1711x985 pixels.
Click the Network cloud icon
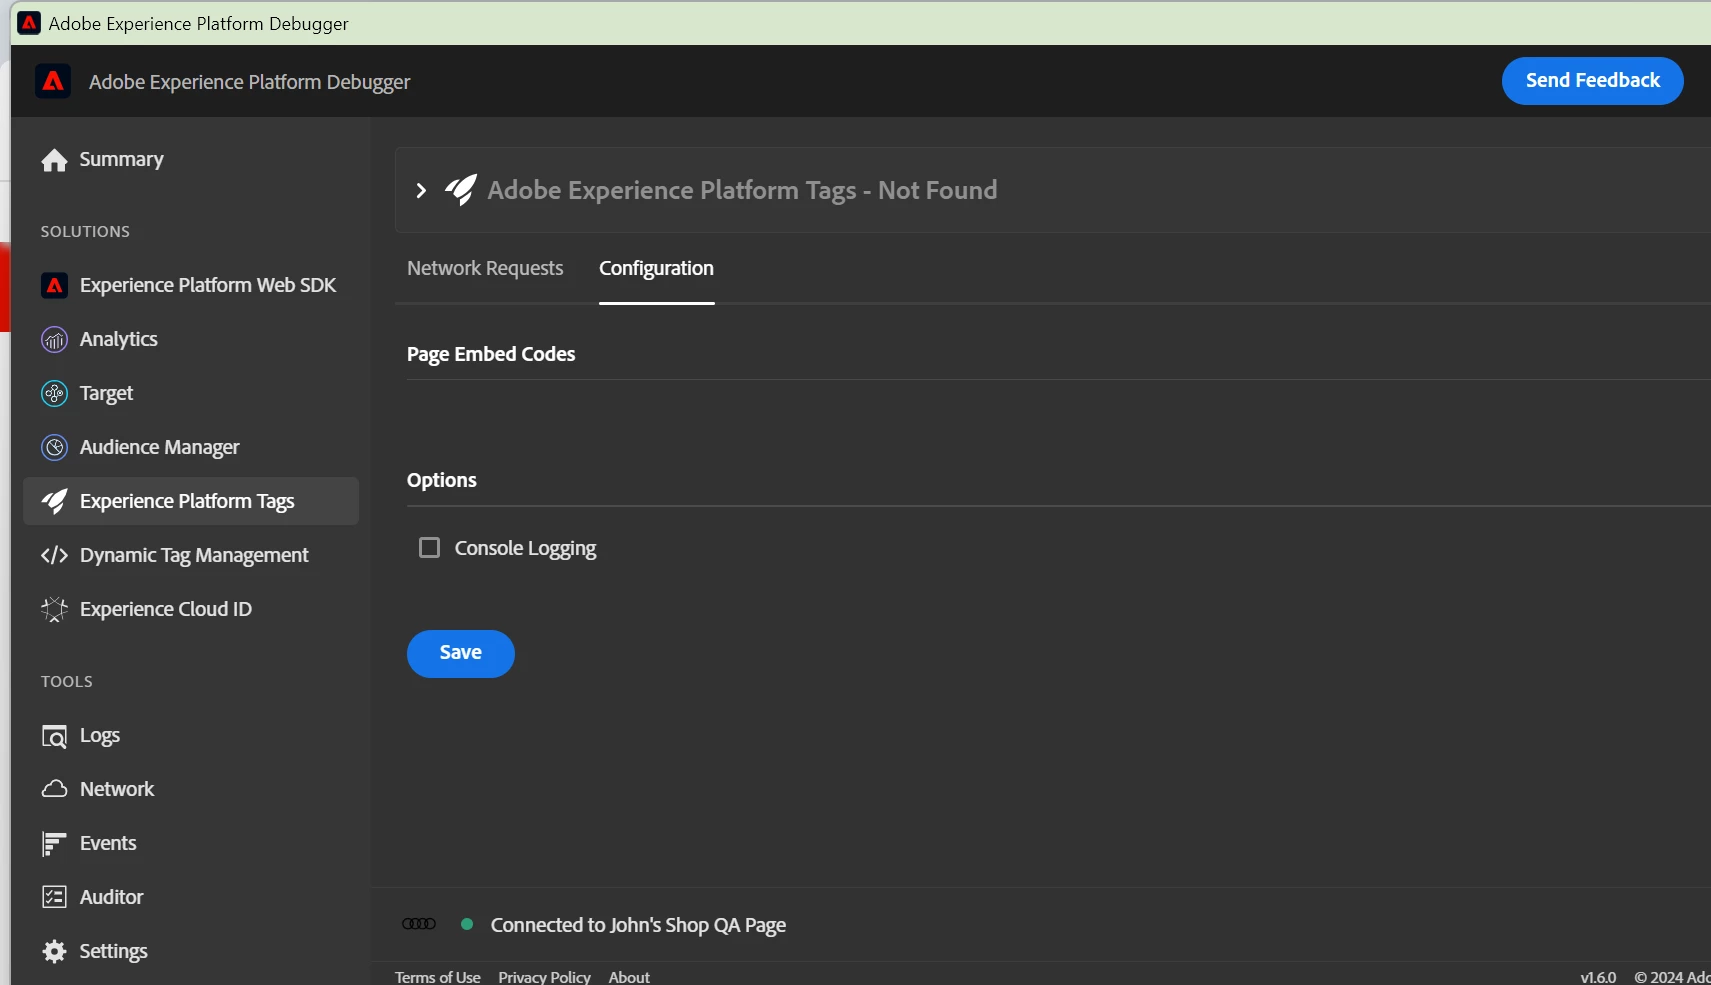pyautogui.click(x=55, y=789)
